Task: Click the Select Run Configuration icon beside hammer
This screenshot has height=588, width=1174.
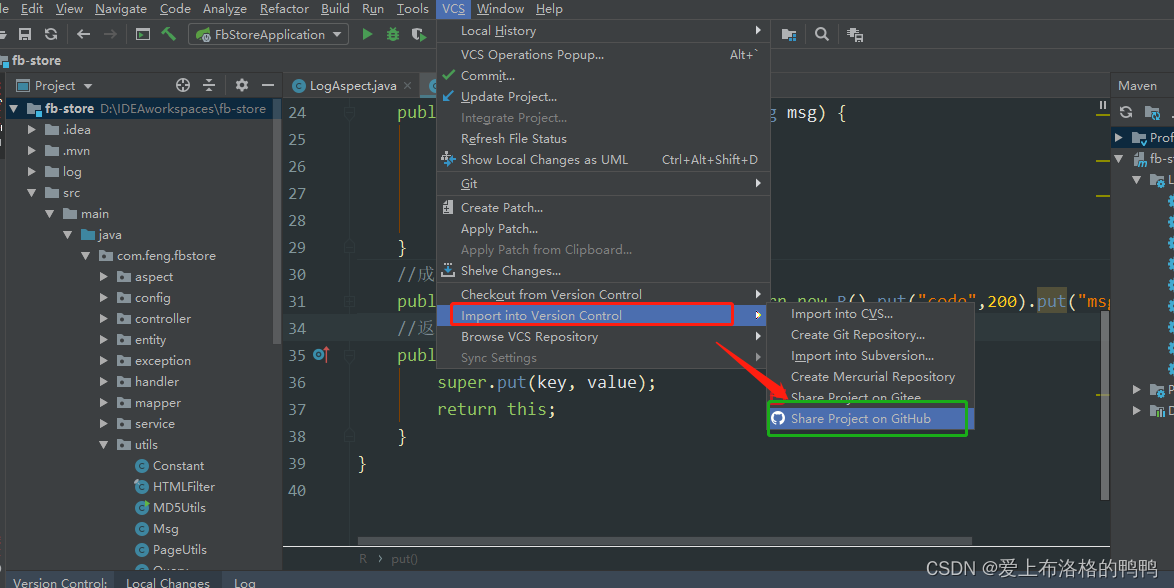Action: 142,34
